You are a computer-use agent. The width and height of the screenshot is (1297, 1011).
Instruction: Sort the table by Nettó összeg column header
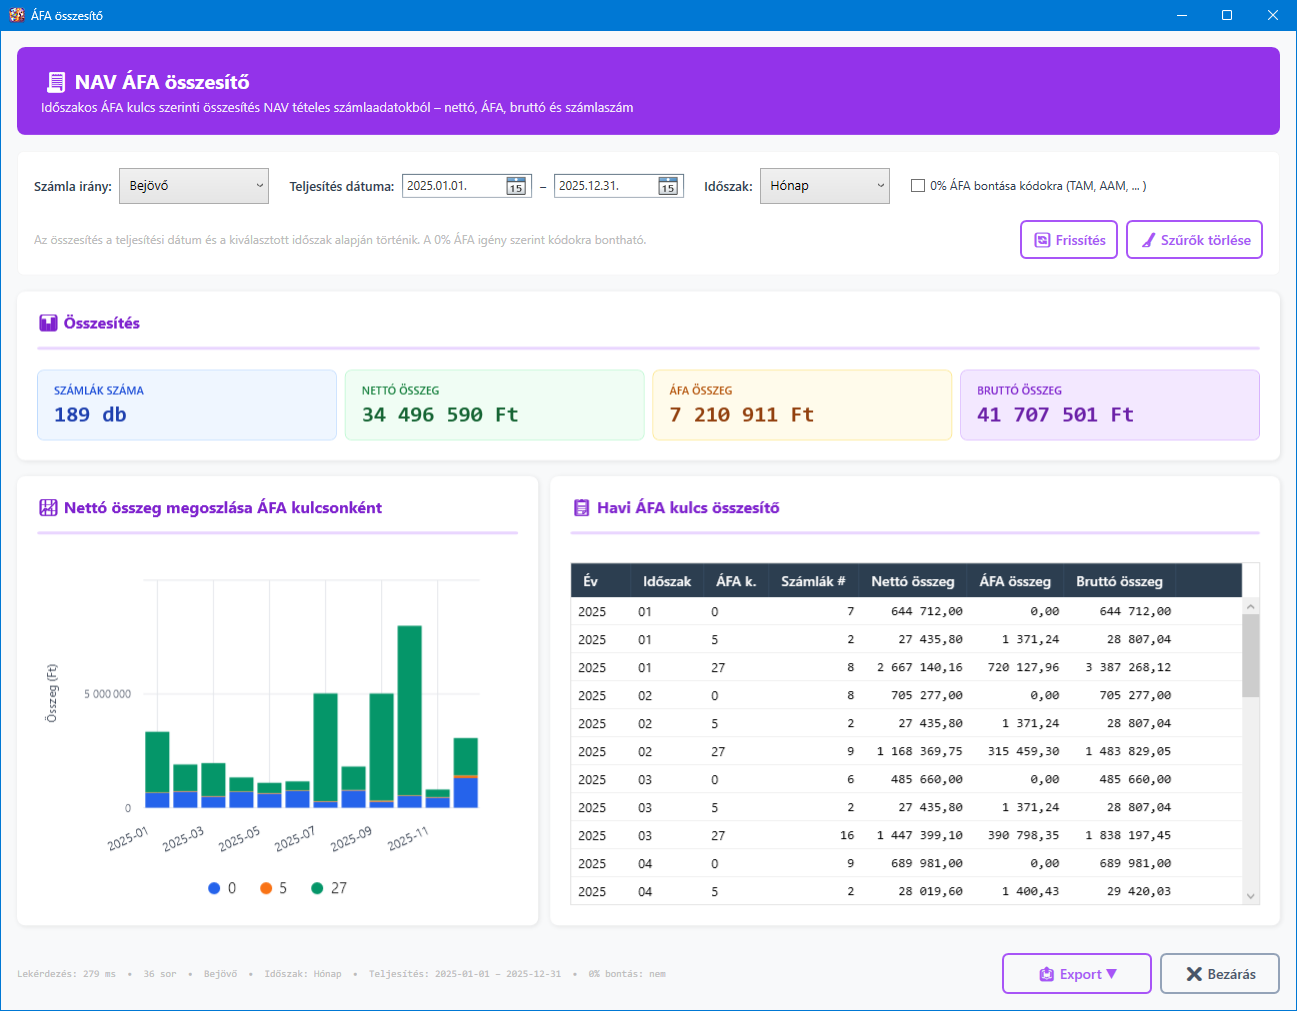click(x=912, y=581)
